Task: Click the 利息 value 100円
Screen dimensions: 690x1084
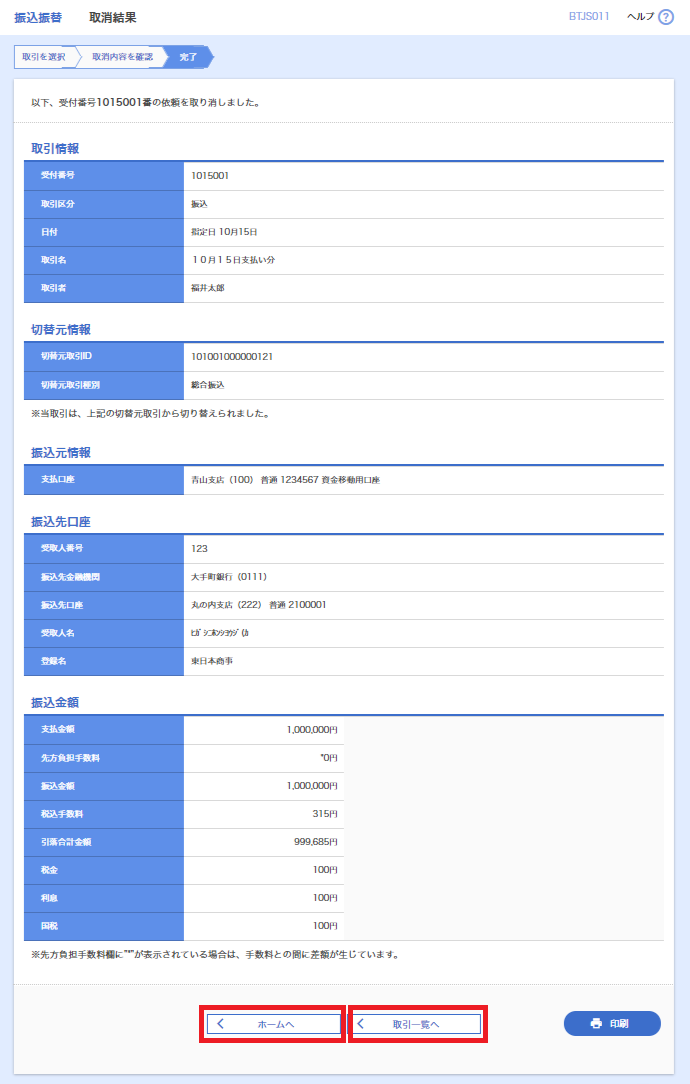Action: point(325,897)
